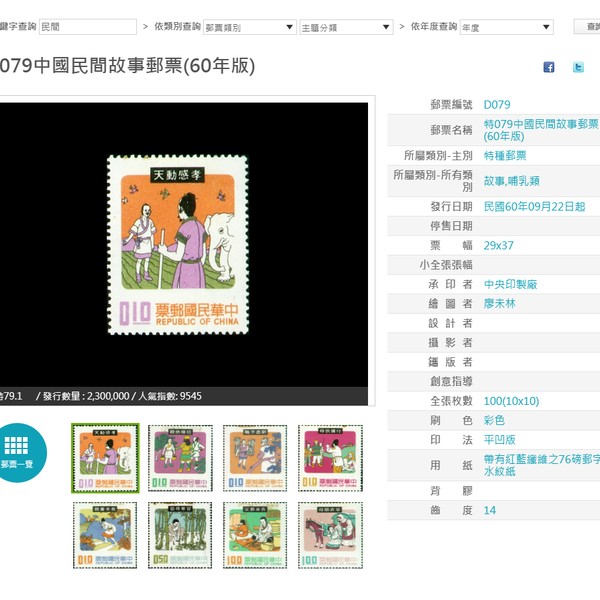Screen dimensions: 600x600
Task: Click the 繪圖者 row label
Action: [x=450, y=303]
